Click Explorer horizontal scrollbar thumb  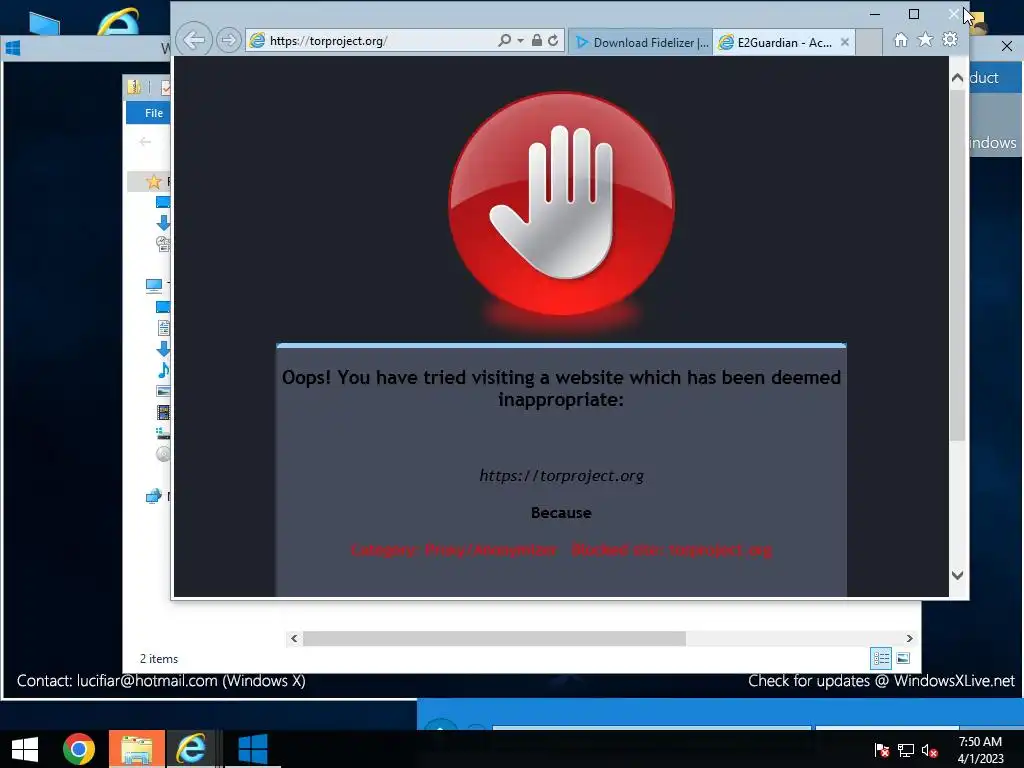pyautogui.click(x=494, y=638)
